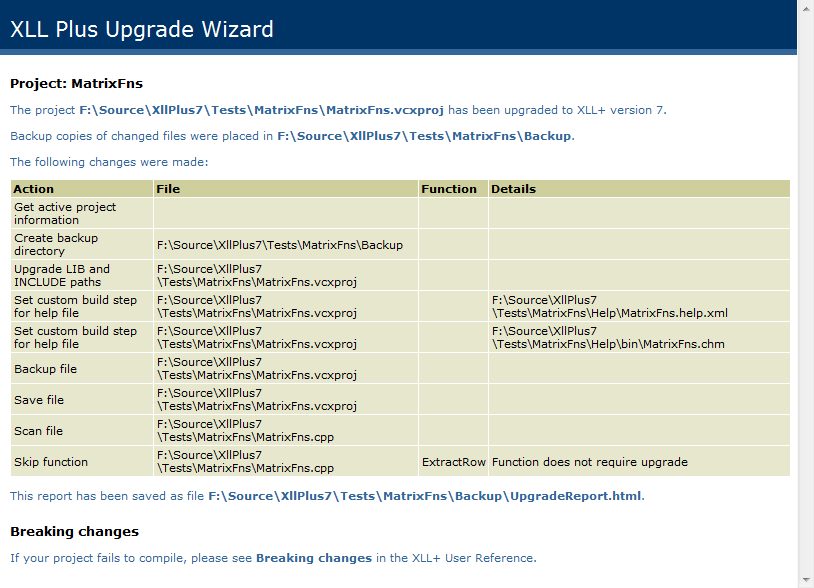Click the Action column header
This screenshot has width=814, height=588.
(x=34, y=189)
